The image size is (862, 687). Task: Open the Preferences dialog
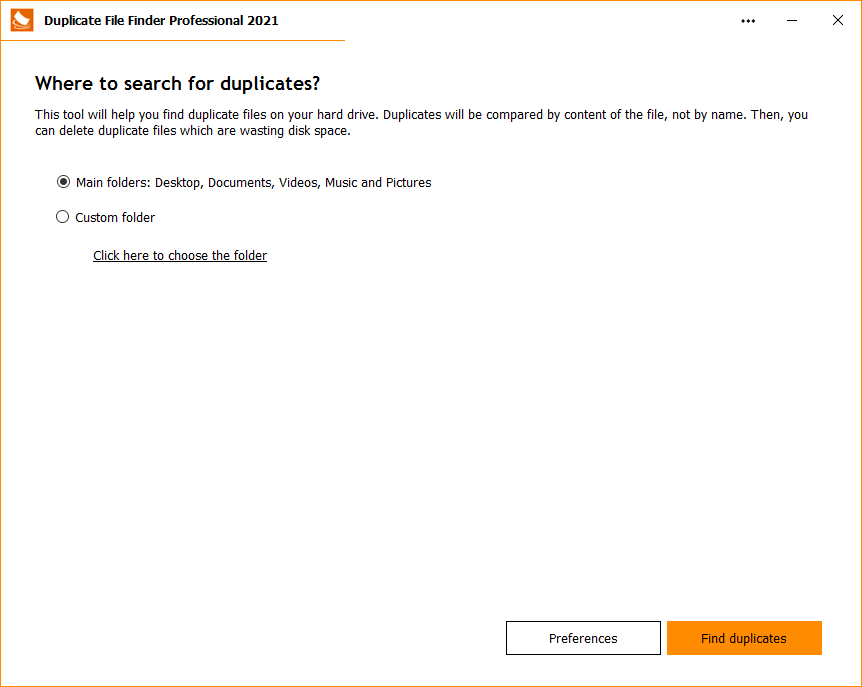[583, 638]
